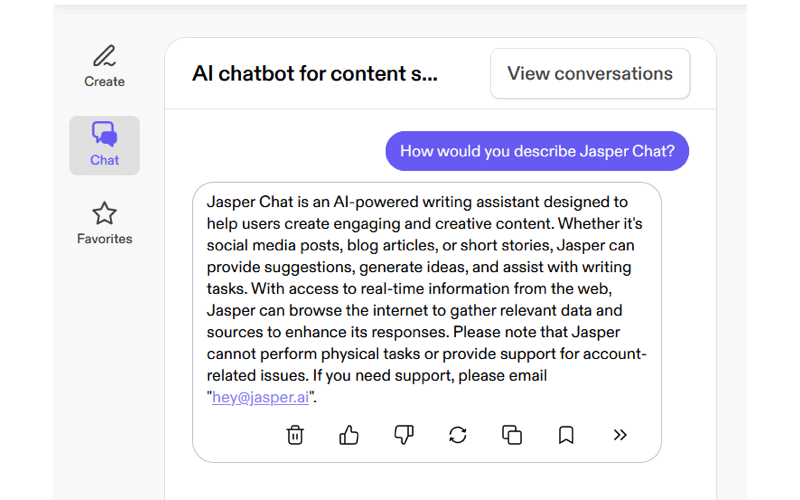
Task: Bookmark the response to save it
Action: pos(566,435)
